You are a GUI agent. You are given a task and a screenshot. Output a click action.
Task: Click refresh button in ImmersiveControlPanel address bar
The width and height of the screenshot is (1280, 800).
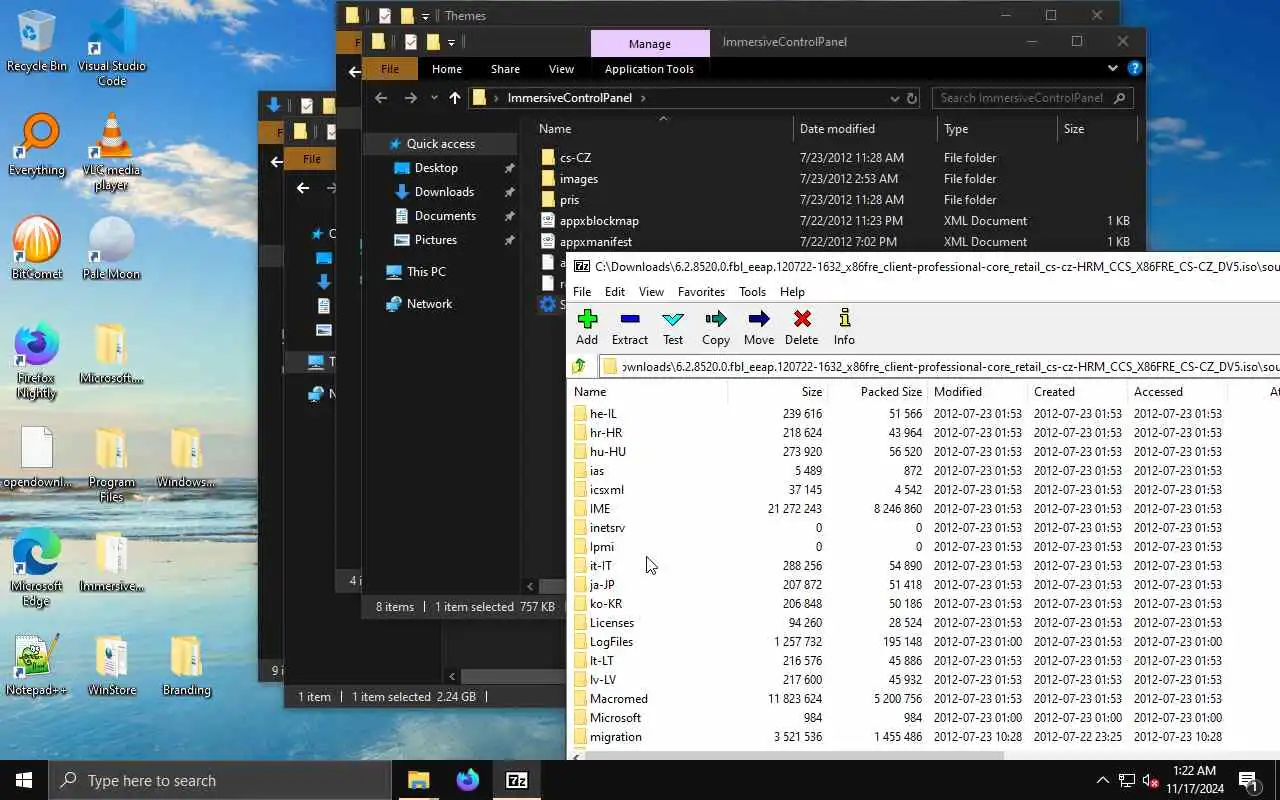pyautogui.click(x=911, y=98)
